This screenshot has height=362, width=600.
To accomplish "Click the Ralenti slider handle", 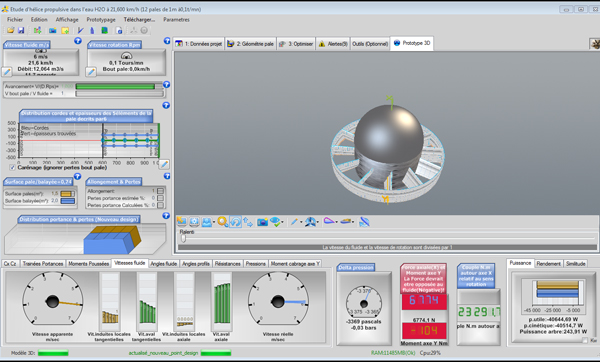I will 184,238.
